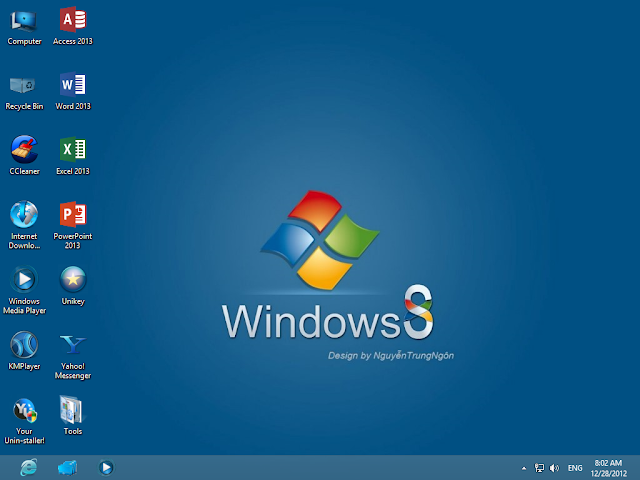The height and width of the screenshot is (480, 640).
Task: Open File Explorer from the taskbar
Action: (x=67, y=468)
